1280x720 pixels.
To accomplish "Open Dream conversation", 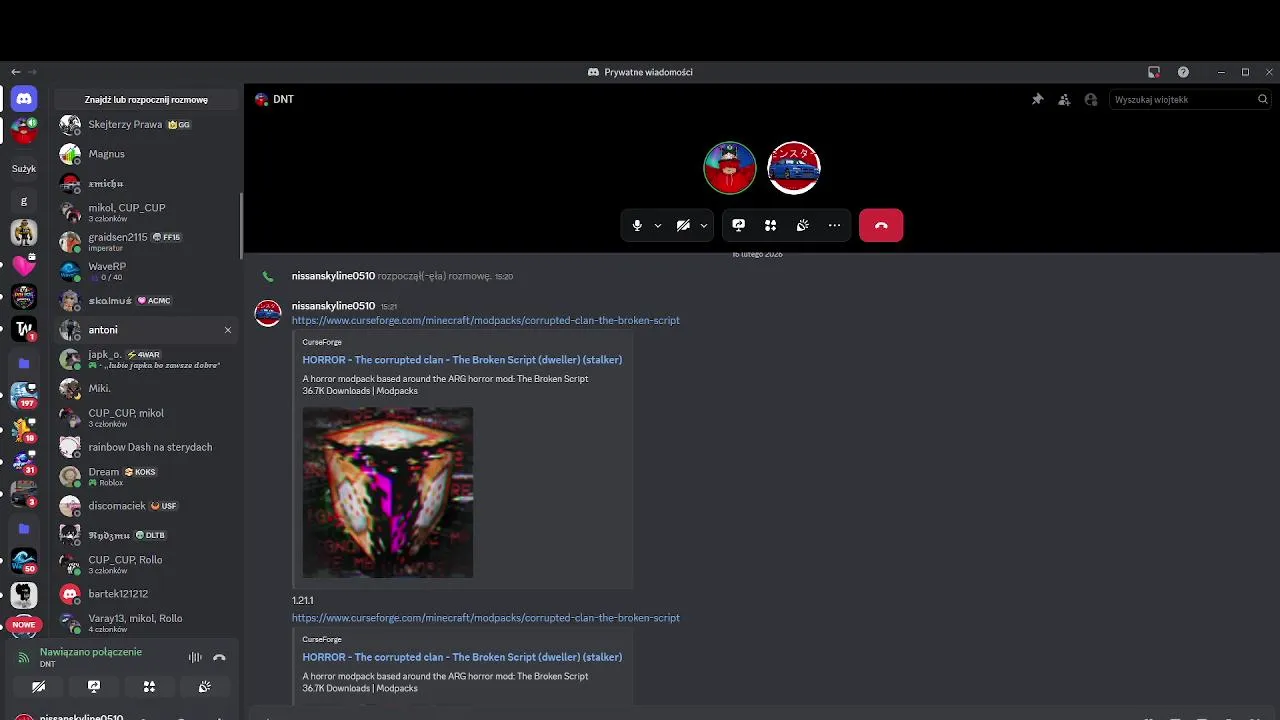I will coord(146,476).
